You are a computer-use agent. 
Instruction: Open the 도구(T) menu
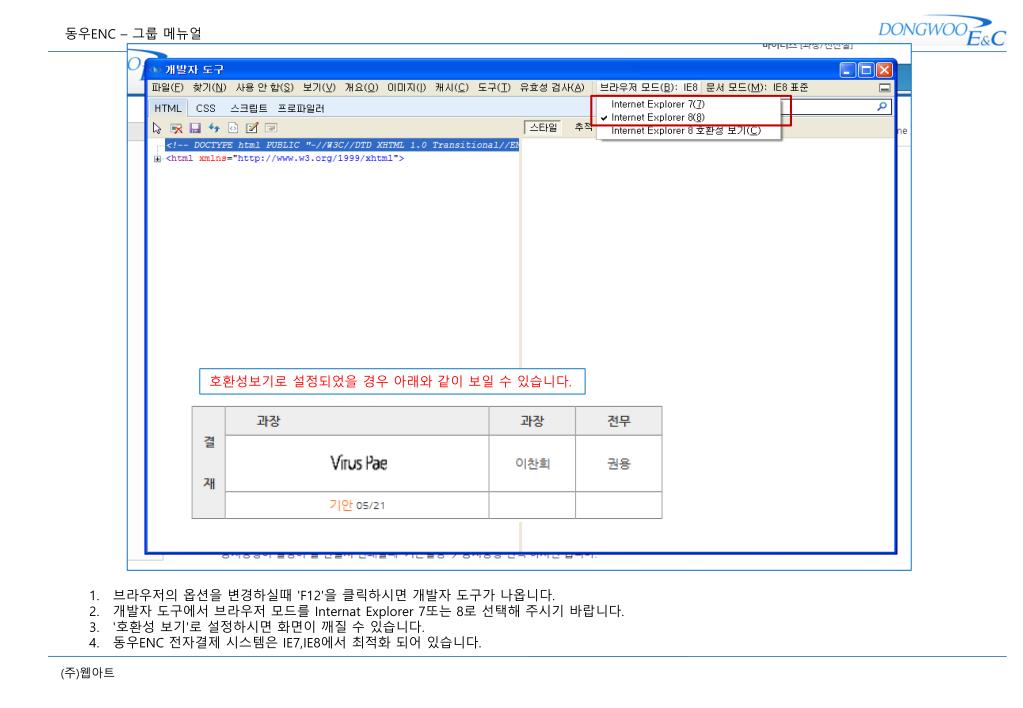tap(494, 87)
